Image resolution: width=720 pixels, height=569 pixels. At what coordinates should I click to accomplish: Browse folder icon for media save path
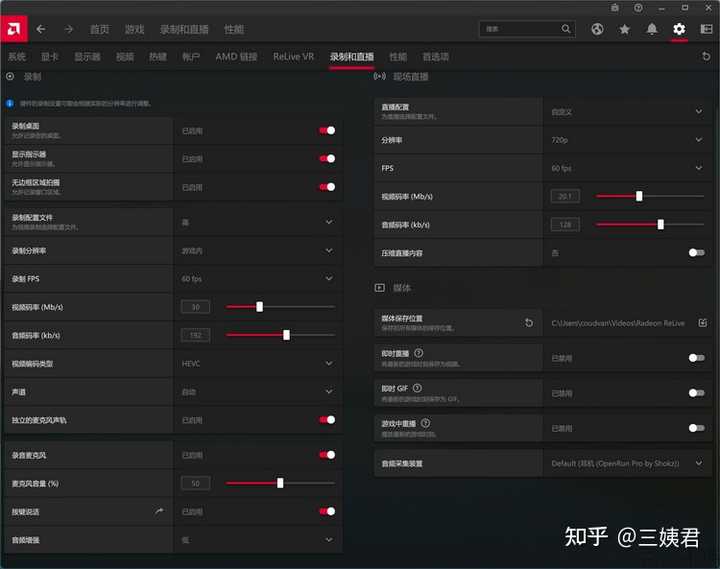(703, 323)
